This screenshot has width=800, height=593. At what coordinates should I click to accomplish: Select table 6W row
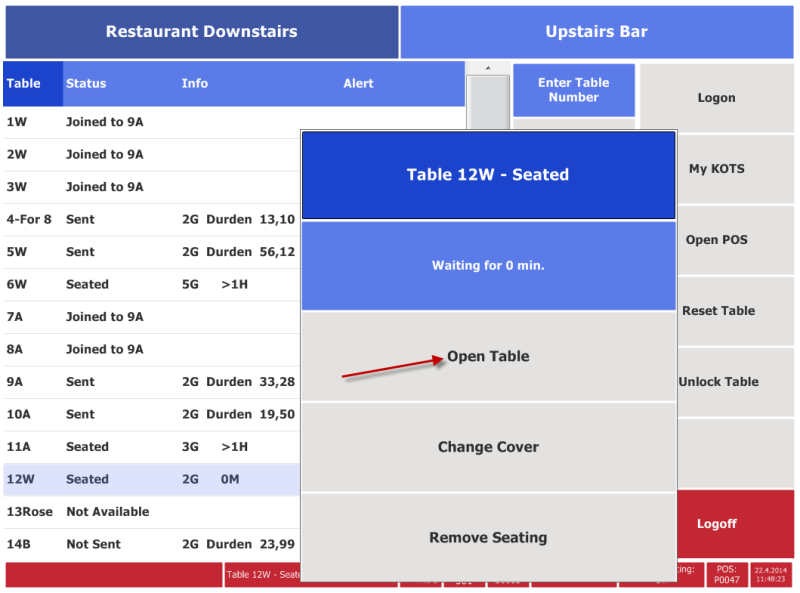[152, 284]
